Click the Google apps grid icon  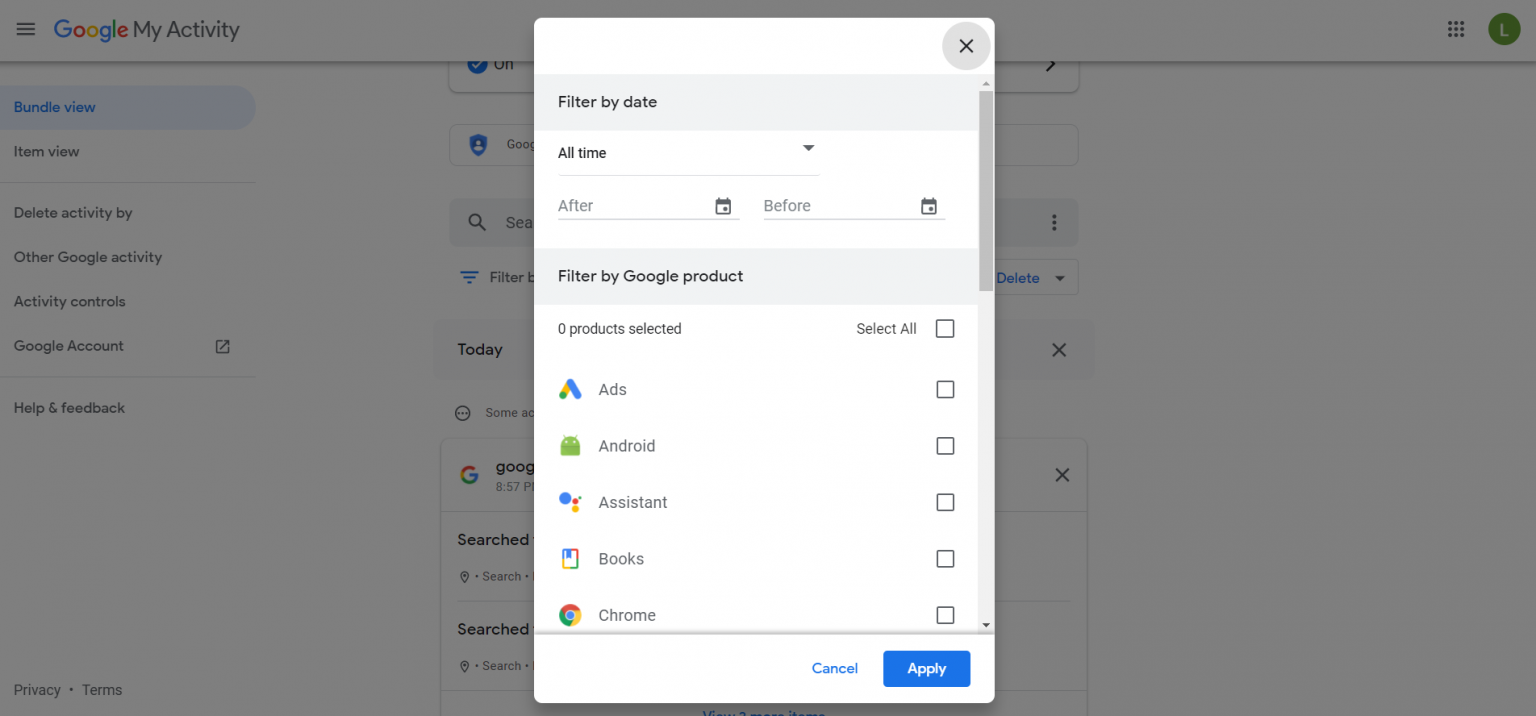(x=1456, y=29)
